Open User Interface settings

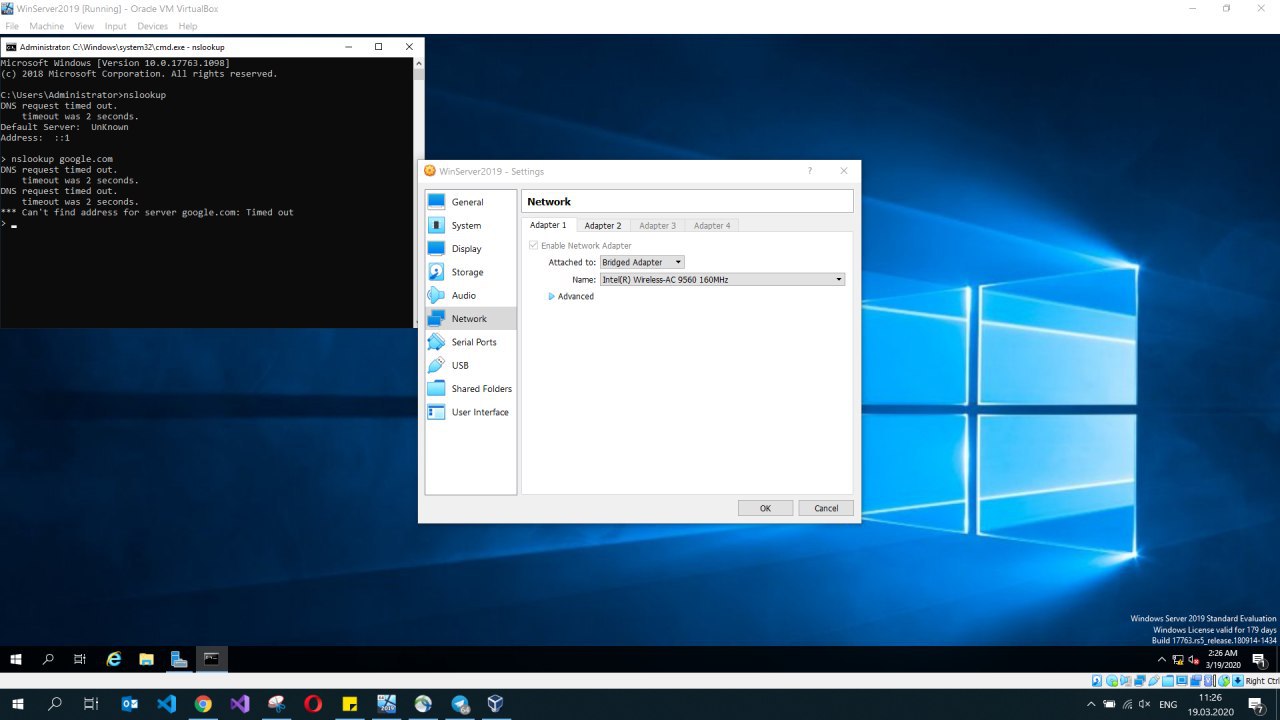[470, 412]
